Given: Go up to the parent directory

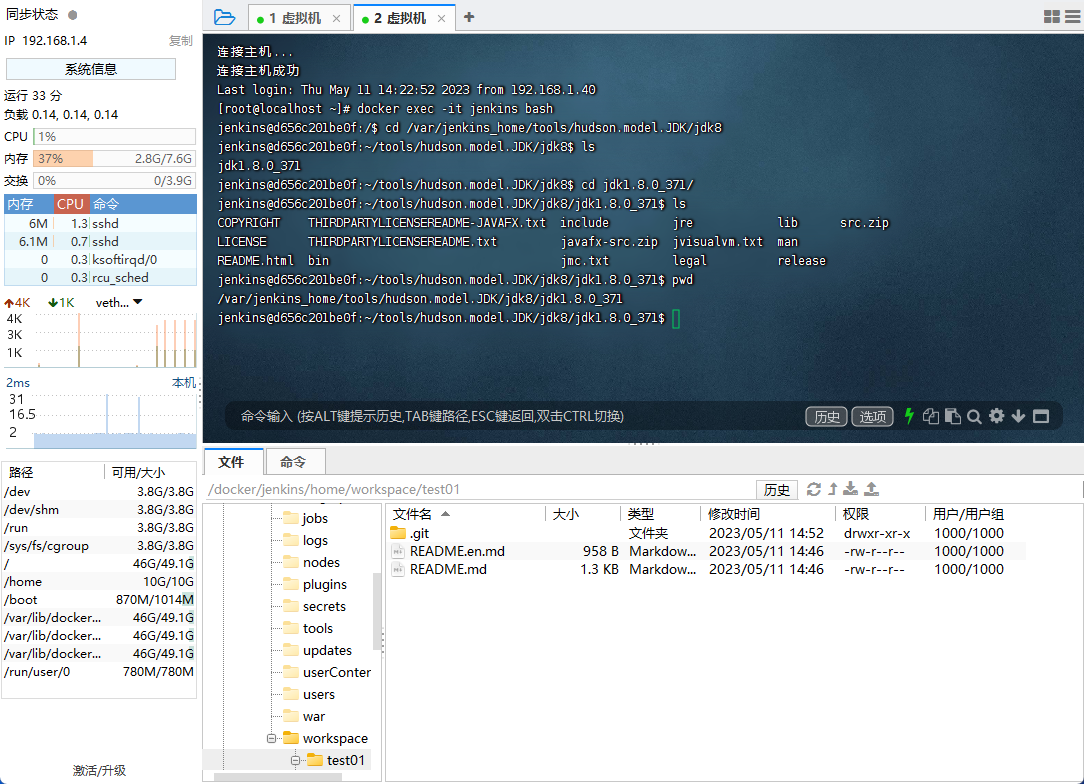Looking at the screenshot, I should click(832, 489).
